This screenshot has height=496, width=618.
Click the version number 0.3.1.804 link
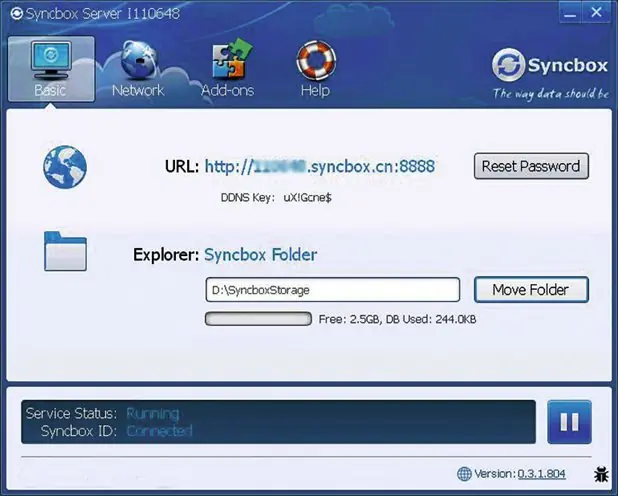point(541,474)
